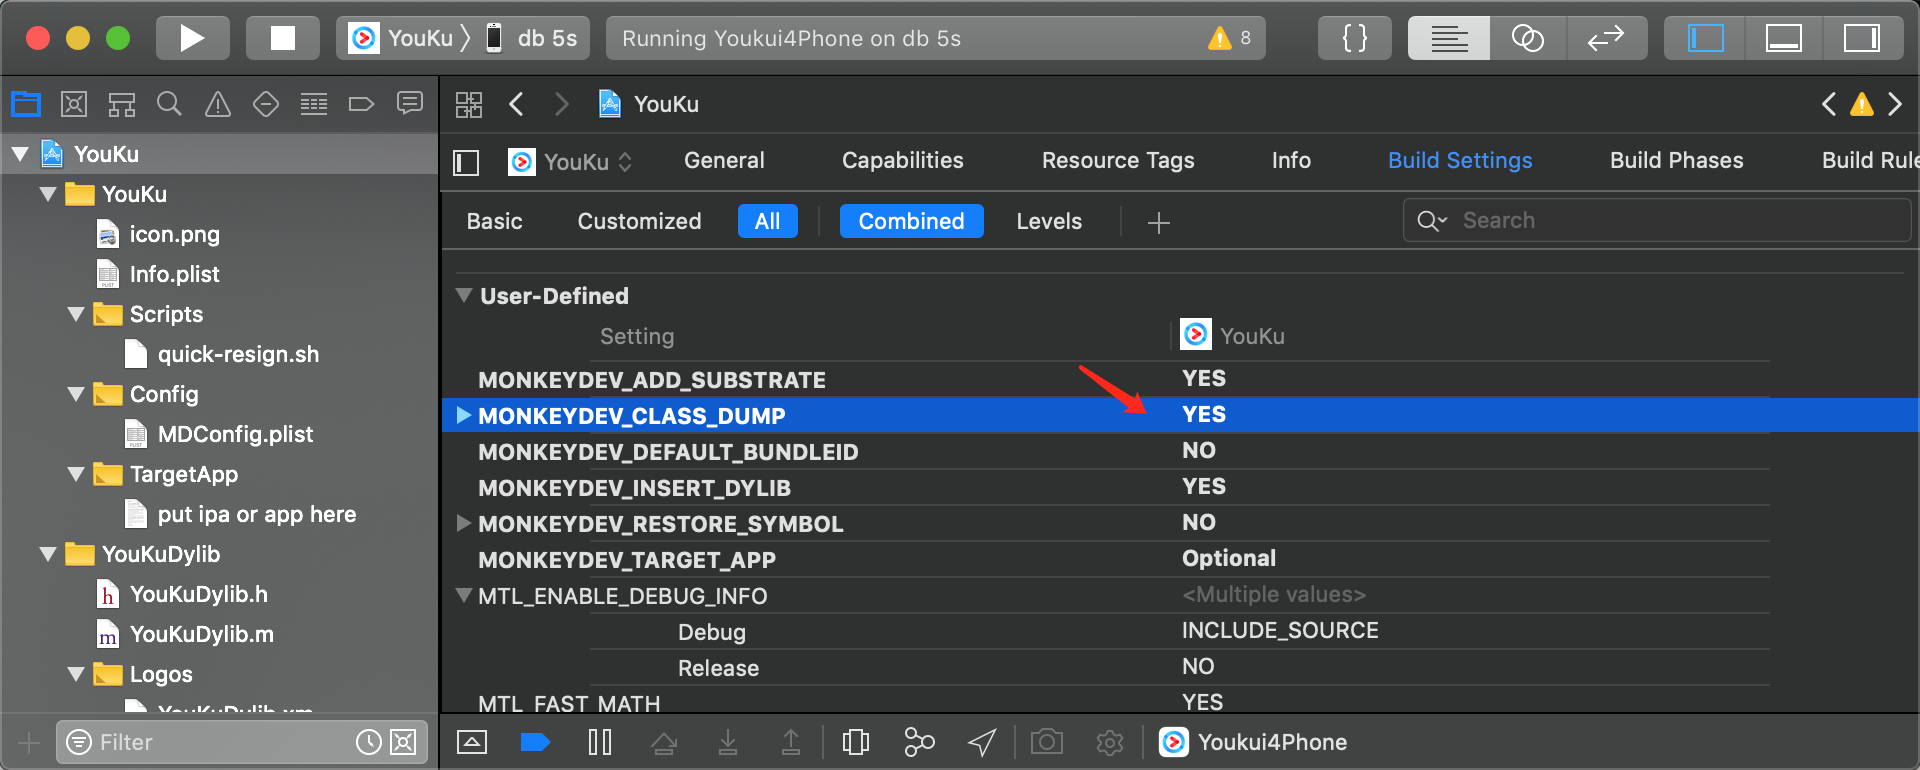Screen dimensions: 1920x770
Task: Select the All settings filter
Action: (x=768, y=221)
